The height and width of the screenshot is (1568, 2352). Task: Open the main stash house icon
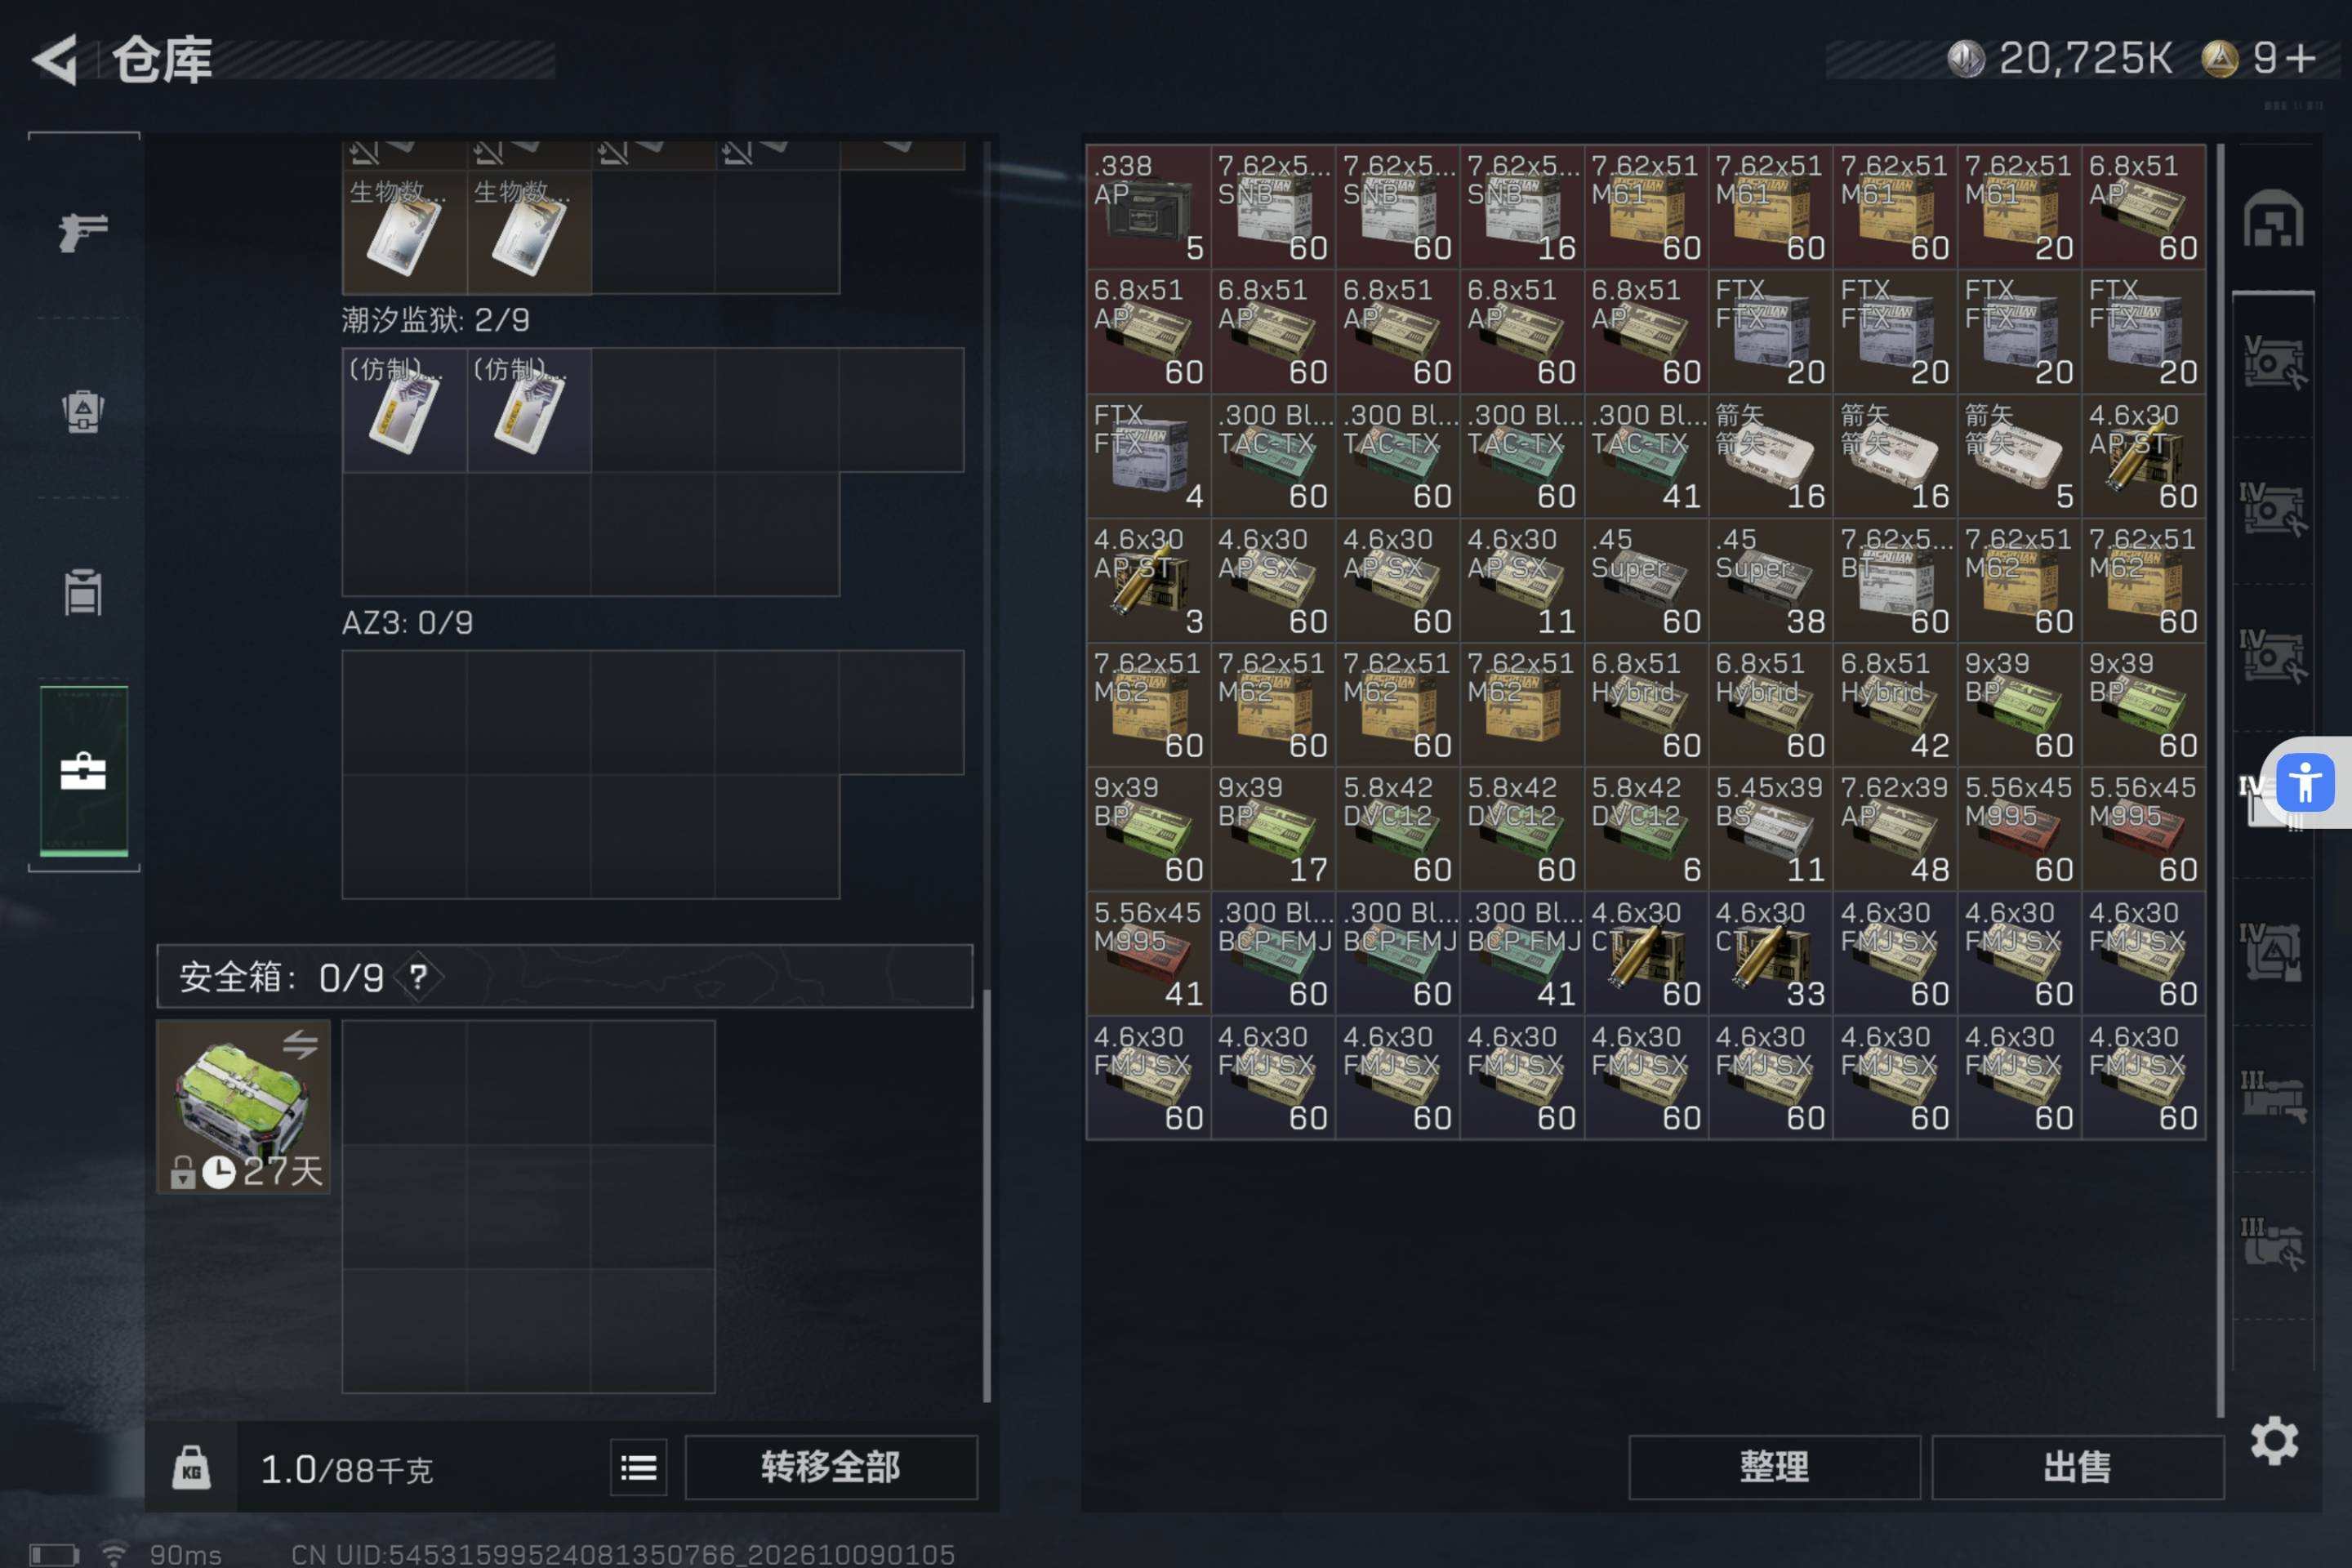pos(2273,218)
